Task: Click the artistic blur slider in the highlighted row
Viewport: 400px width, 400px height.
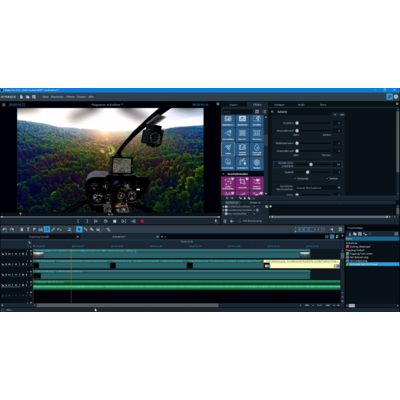Action: (311, 164)
